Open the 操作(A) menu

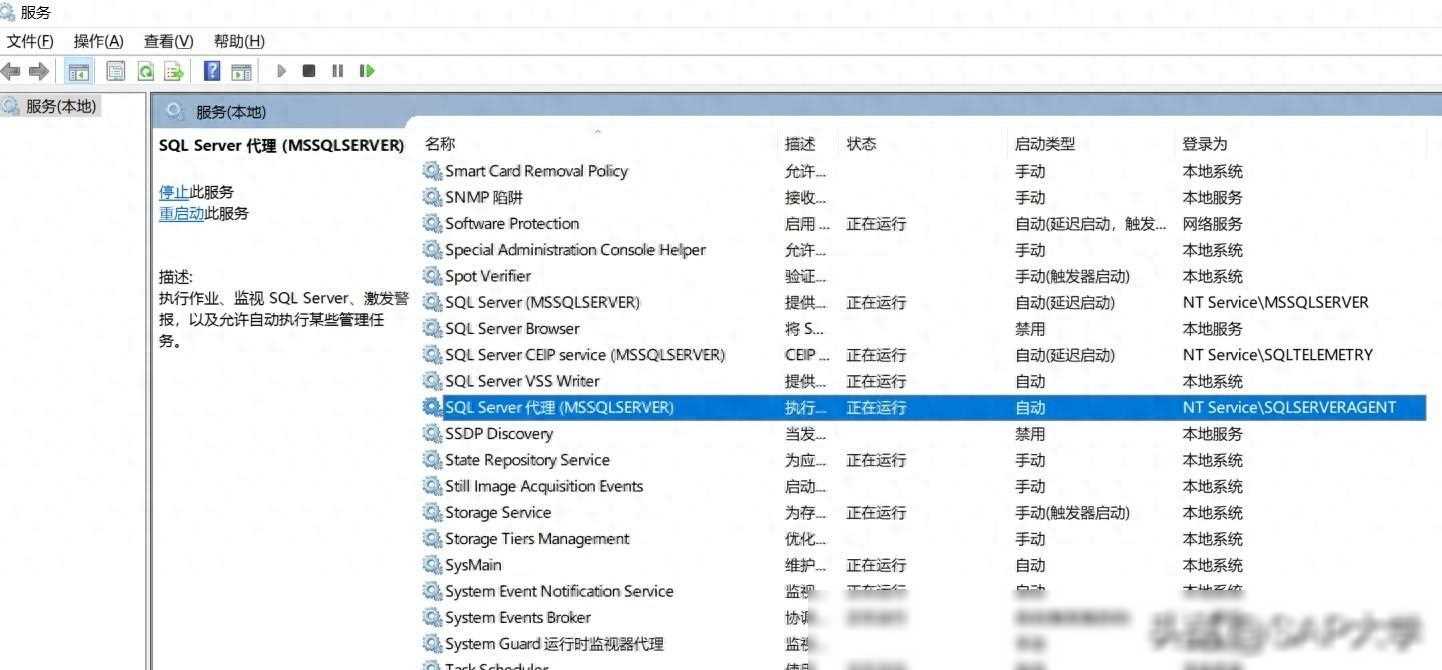coord(98,41)
